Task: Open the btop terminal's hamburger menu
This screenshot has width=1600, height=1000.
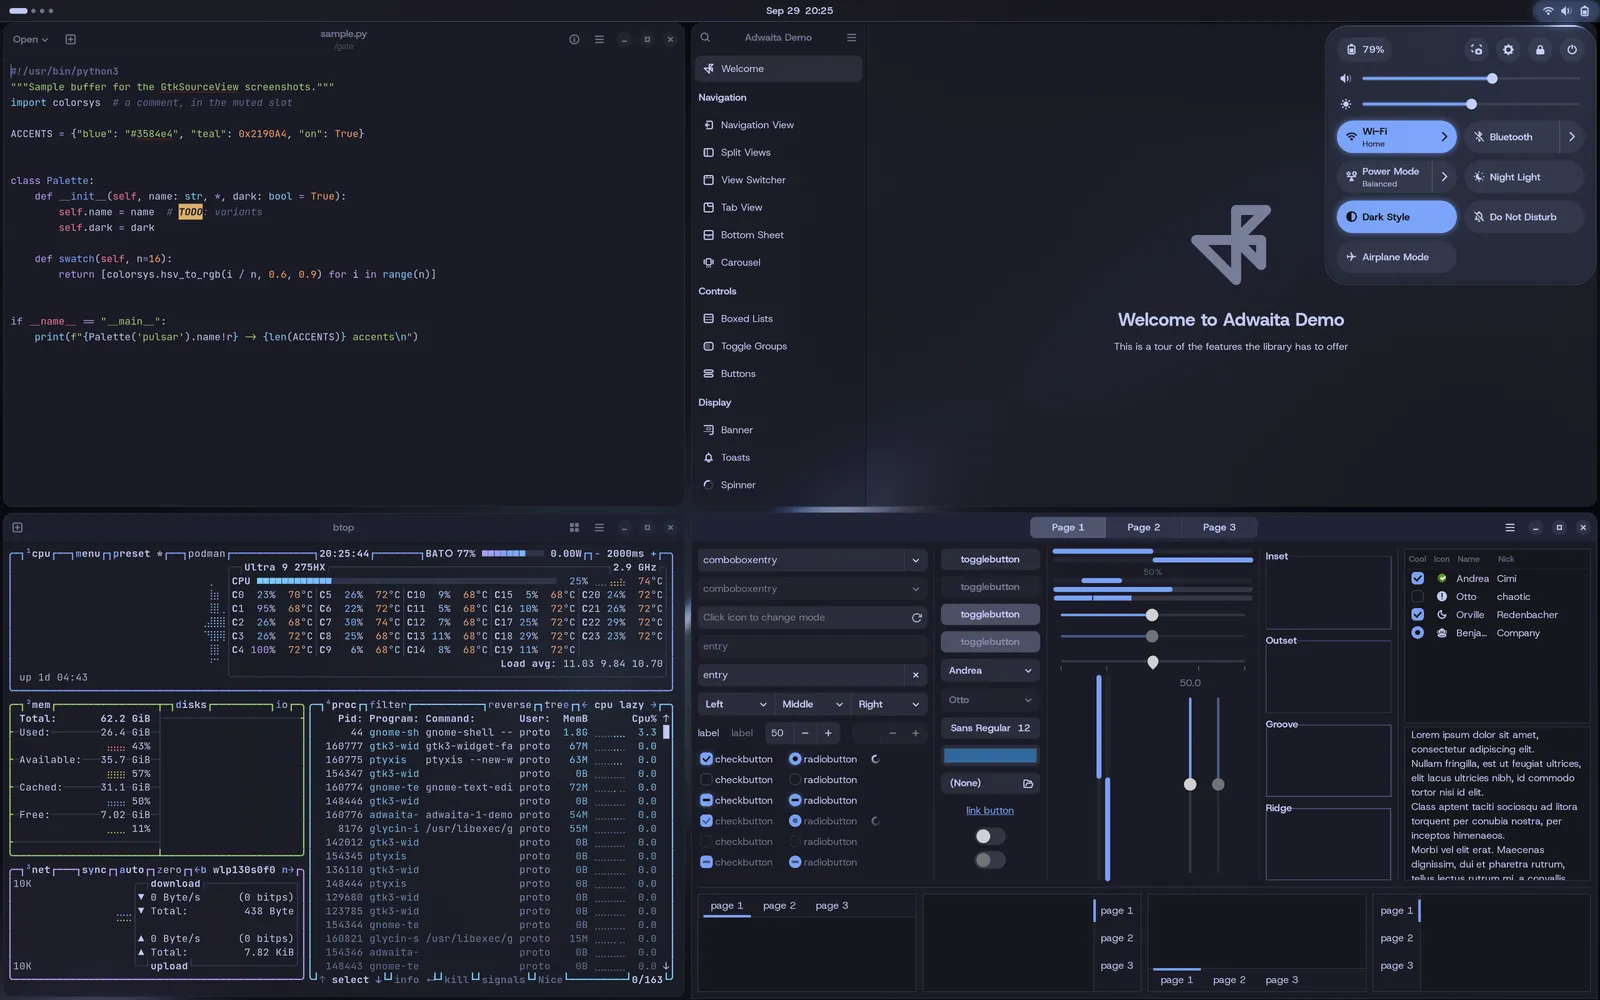Action: [x=599, y=527]
